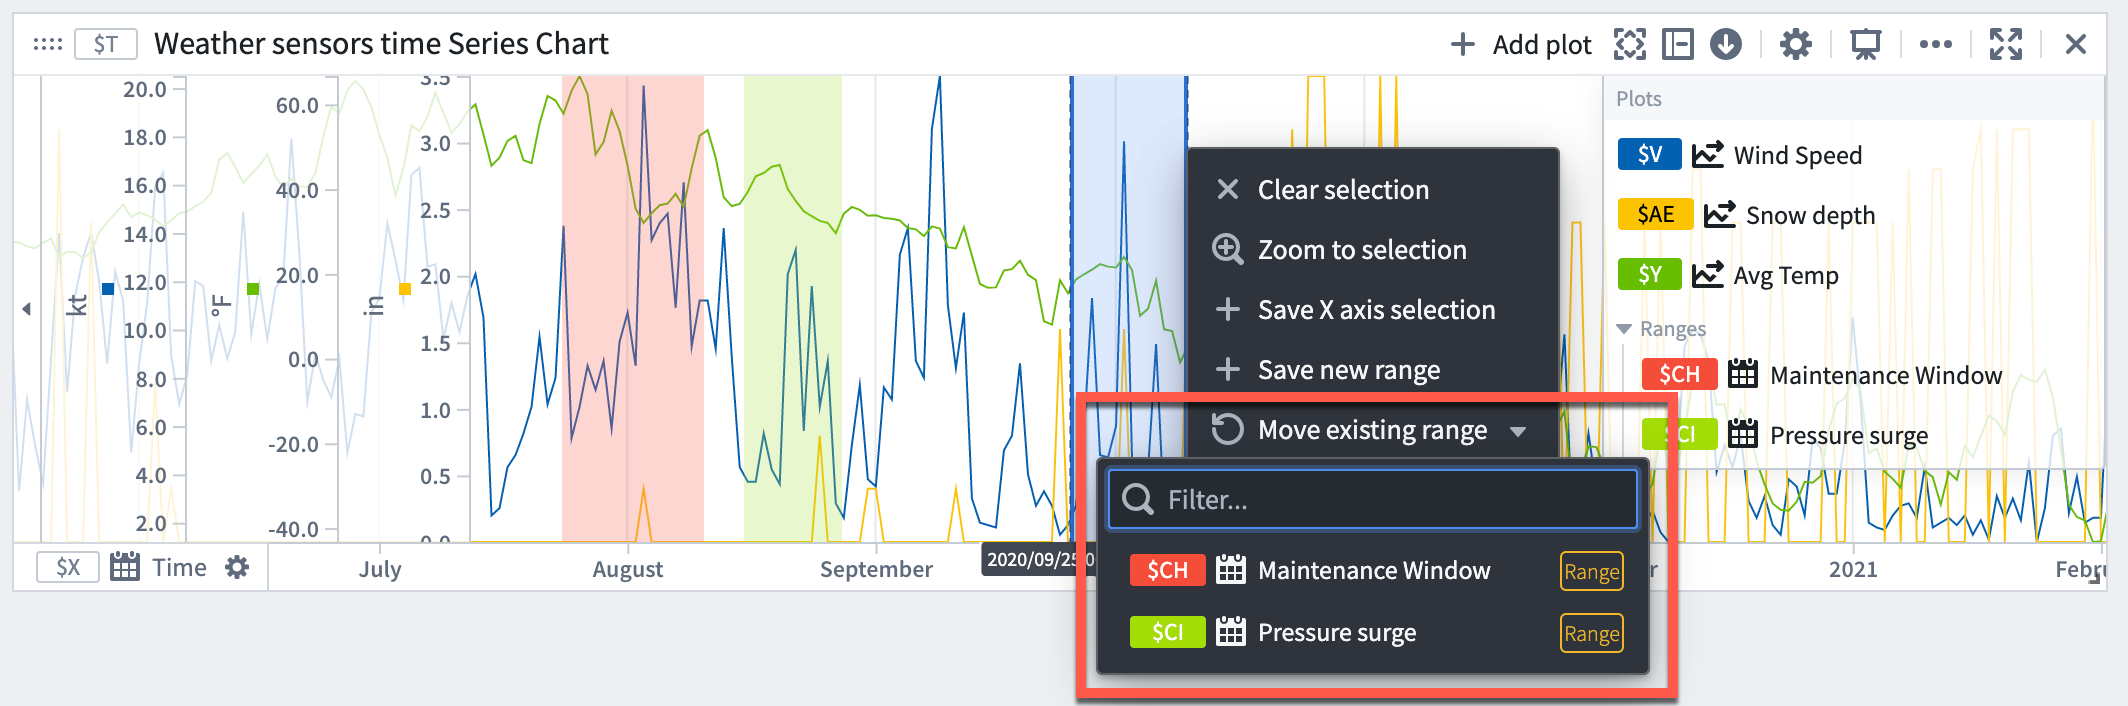Toggle the Avg Temp $Y plot tag
Screen dimensions: 2128x706
tap(1649, 275)
